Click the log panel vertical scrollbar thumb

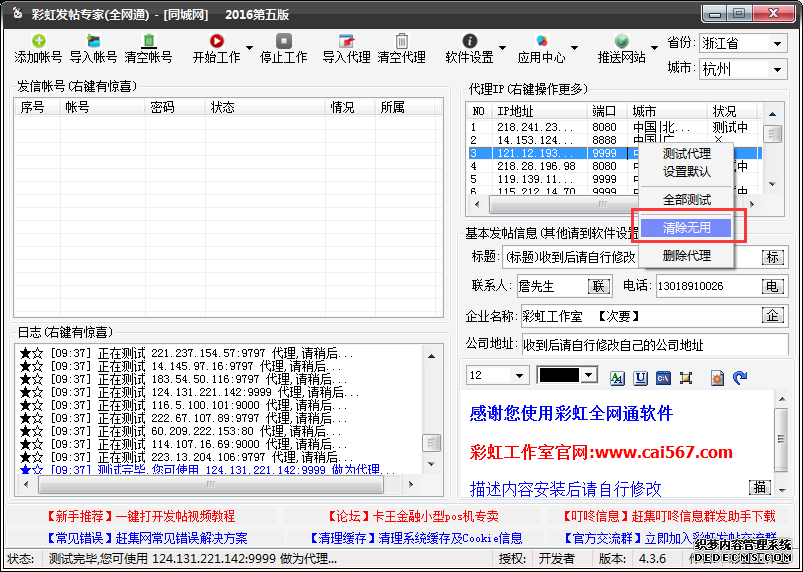click(431, 443)
